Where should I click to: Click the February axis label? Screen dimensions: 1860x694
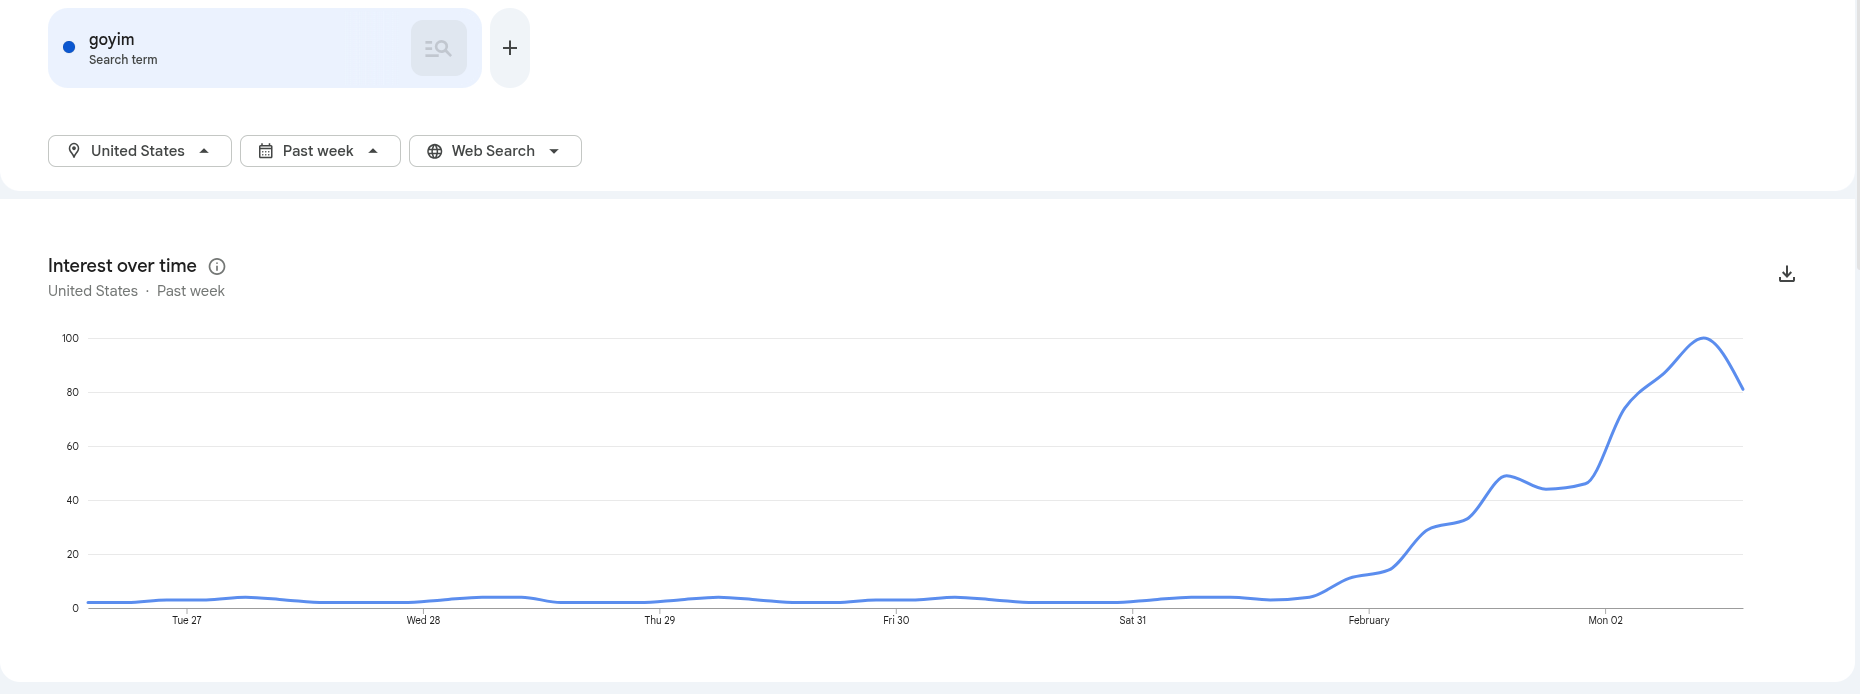[x=1369, y=620]
